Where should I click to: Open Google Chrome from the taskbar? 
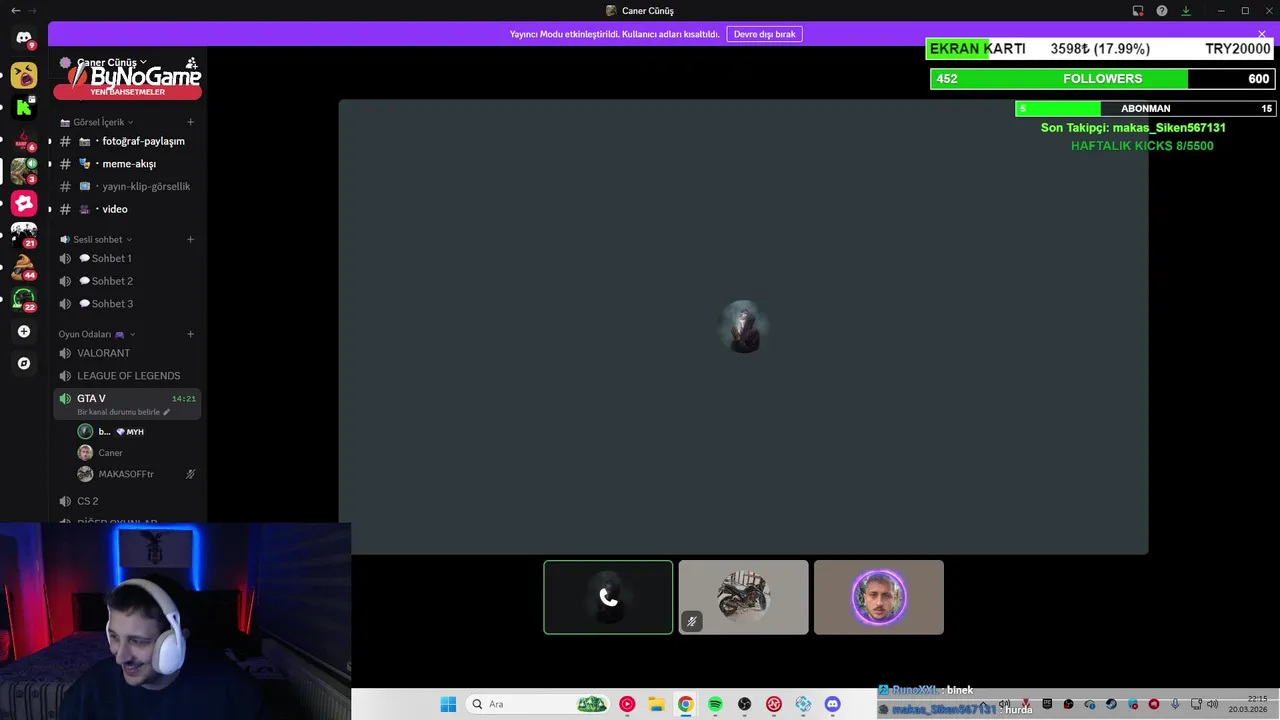click(x=685, y=704)
